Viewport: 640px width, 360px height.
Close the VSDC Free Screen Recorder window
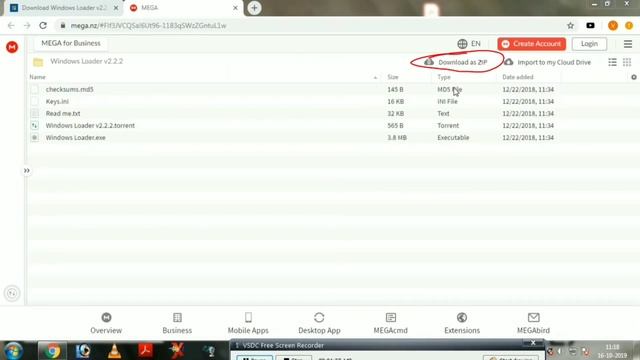tap(533, 343)
